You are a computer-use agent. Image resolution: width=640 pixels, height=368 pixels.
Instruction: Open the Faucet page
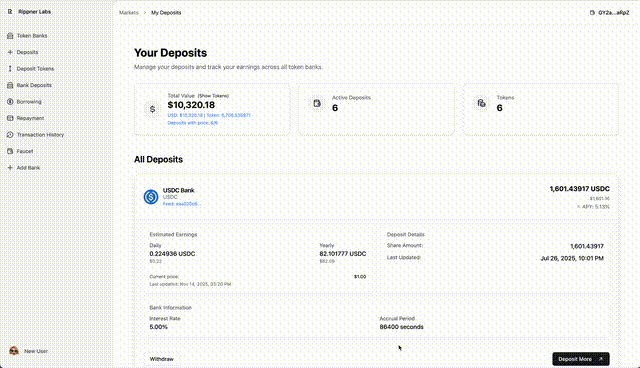click(25, 151)
